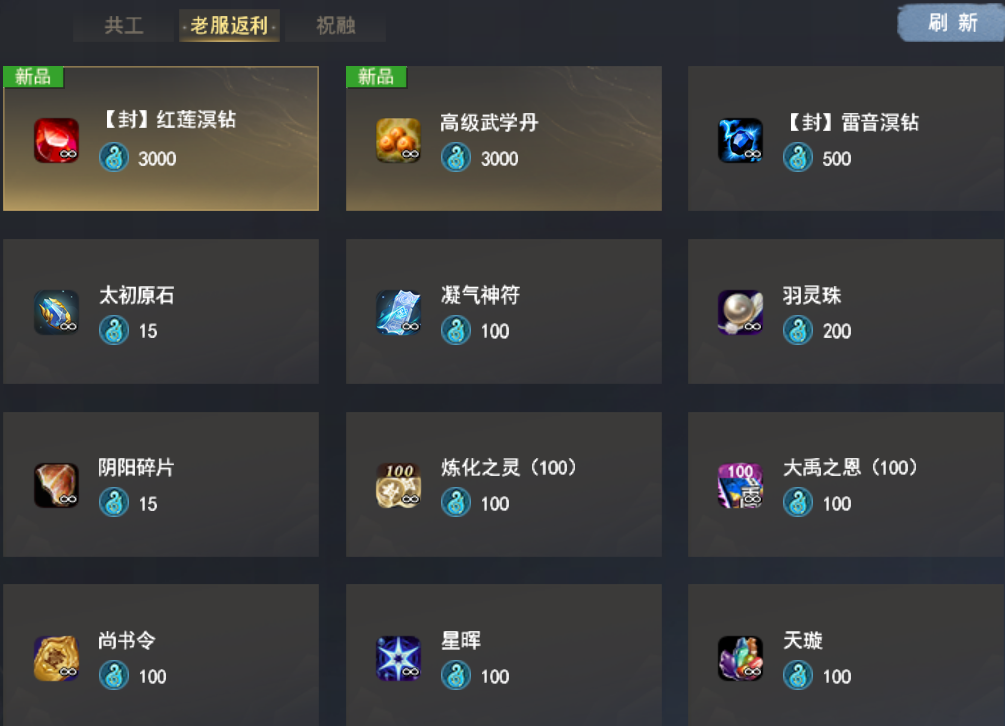Click the 星晖 star icon
Screen dimensions: 1005x726
[399, 658]
